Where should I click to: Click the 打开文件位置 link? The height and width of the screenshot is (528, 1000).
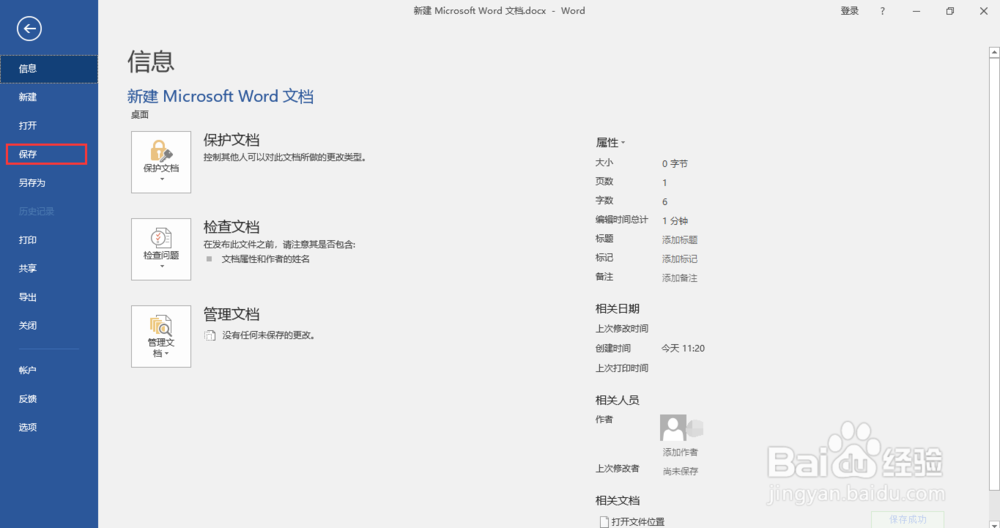click(x=638, y=522)
